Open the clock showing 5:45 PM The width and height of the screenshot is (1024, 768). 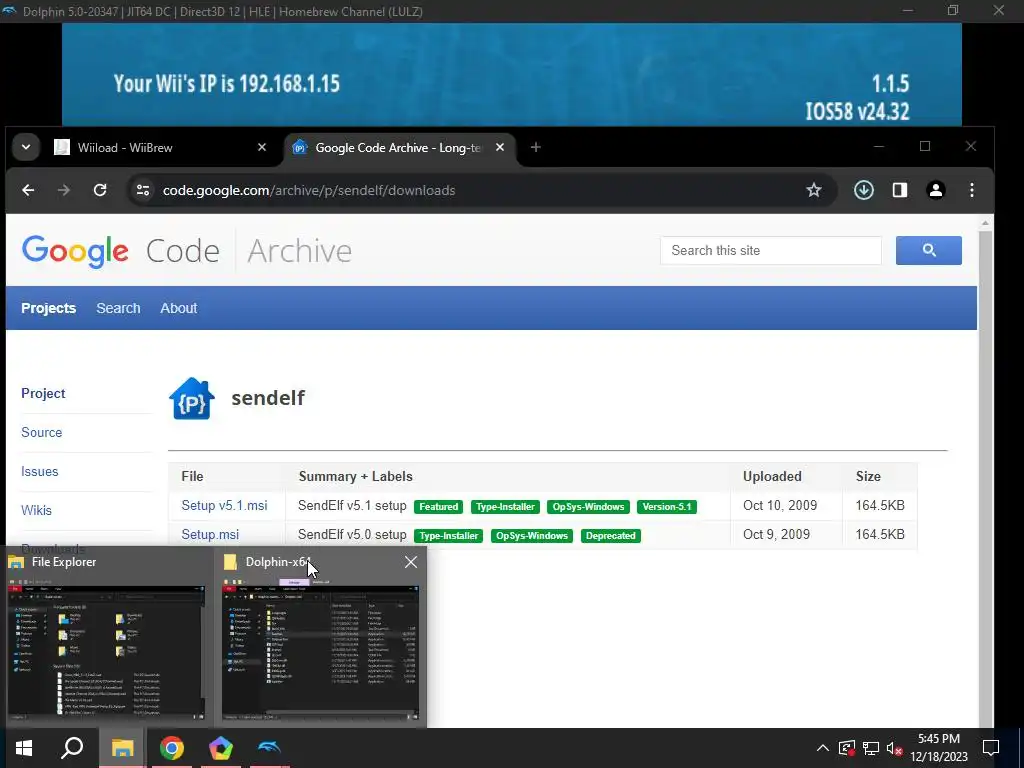[x=939, y=748]
